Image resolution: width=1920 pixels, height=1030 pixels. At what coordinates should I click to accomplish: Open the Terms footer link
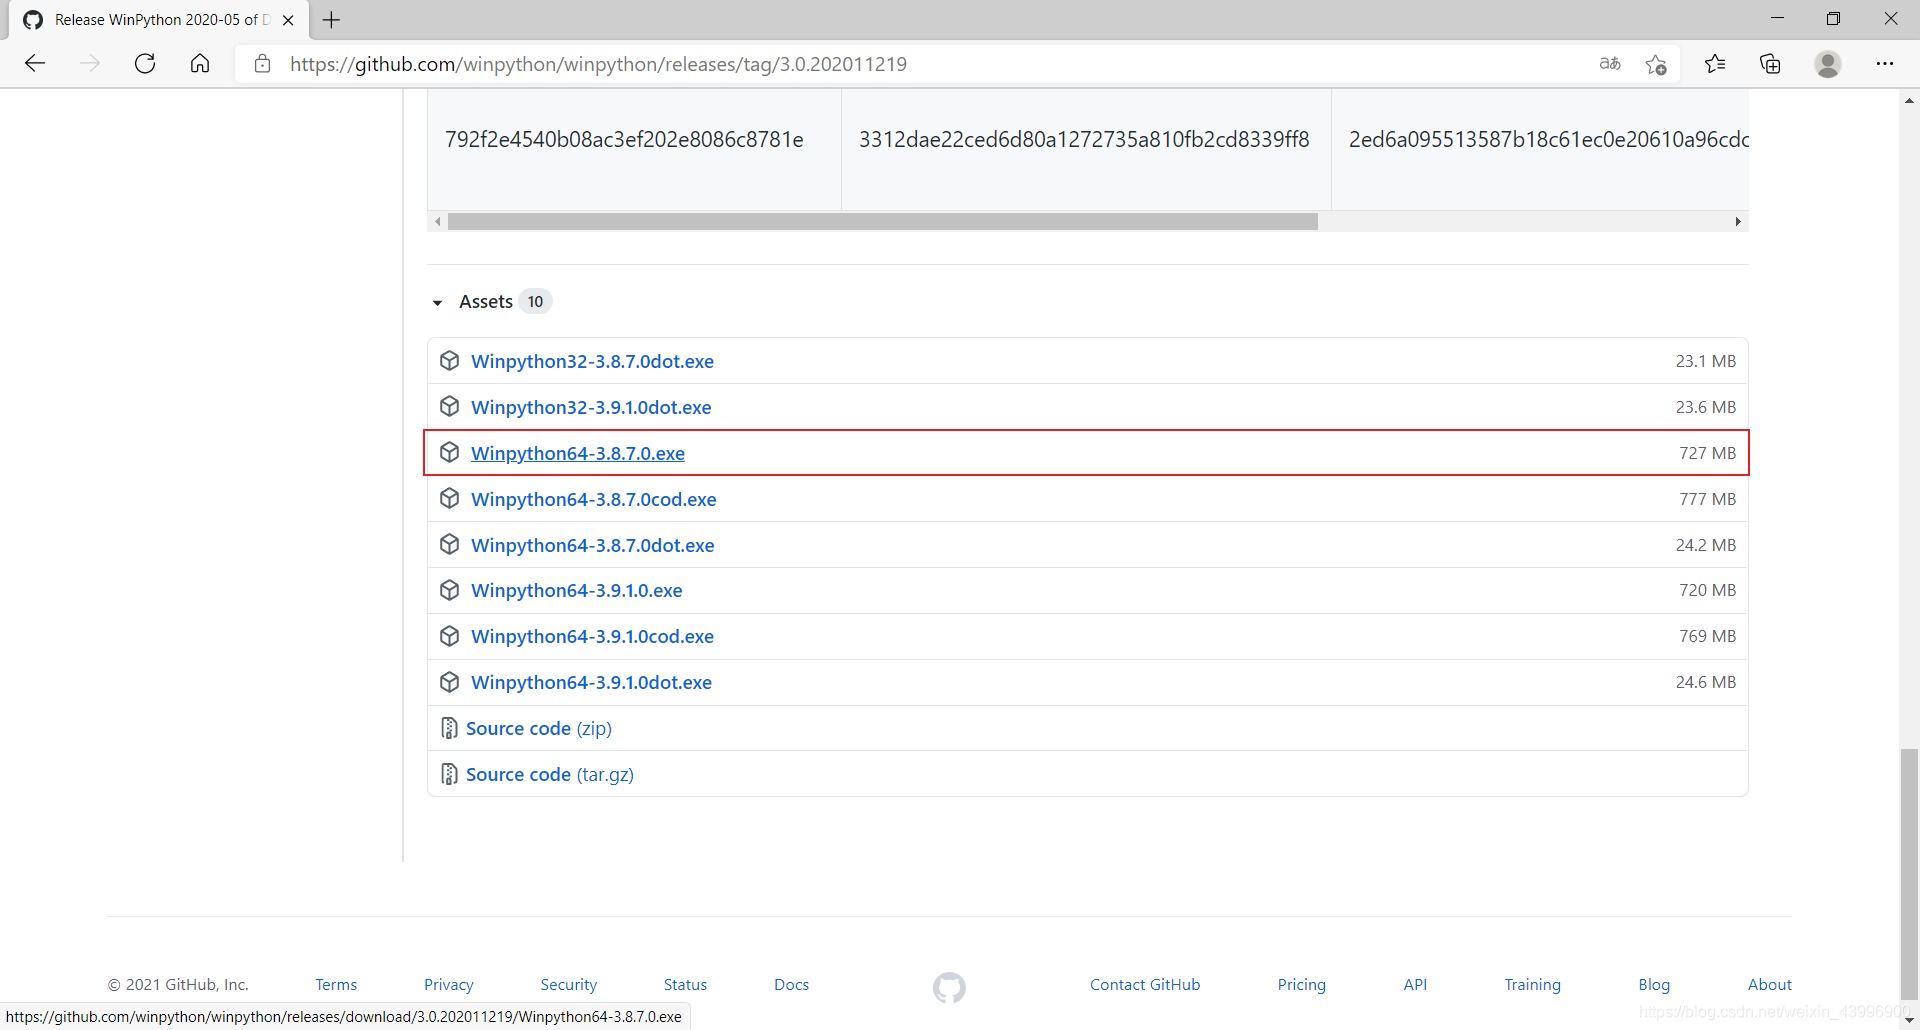click(x=336, y=985)
